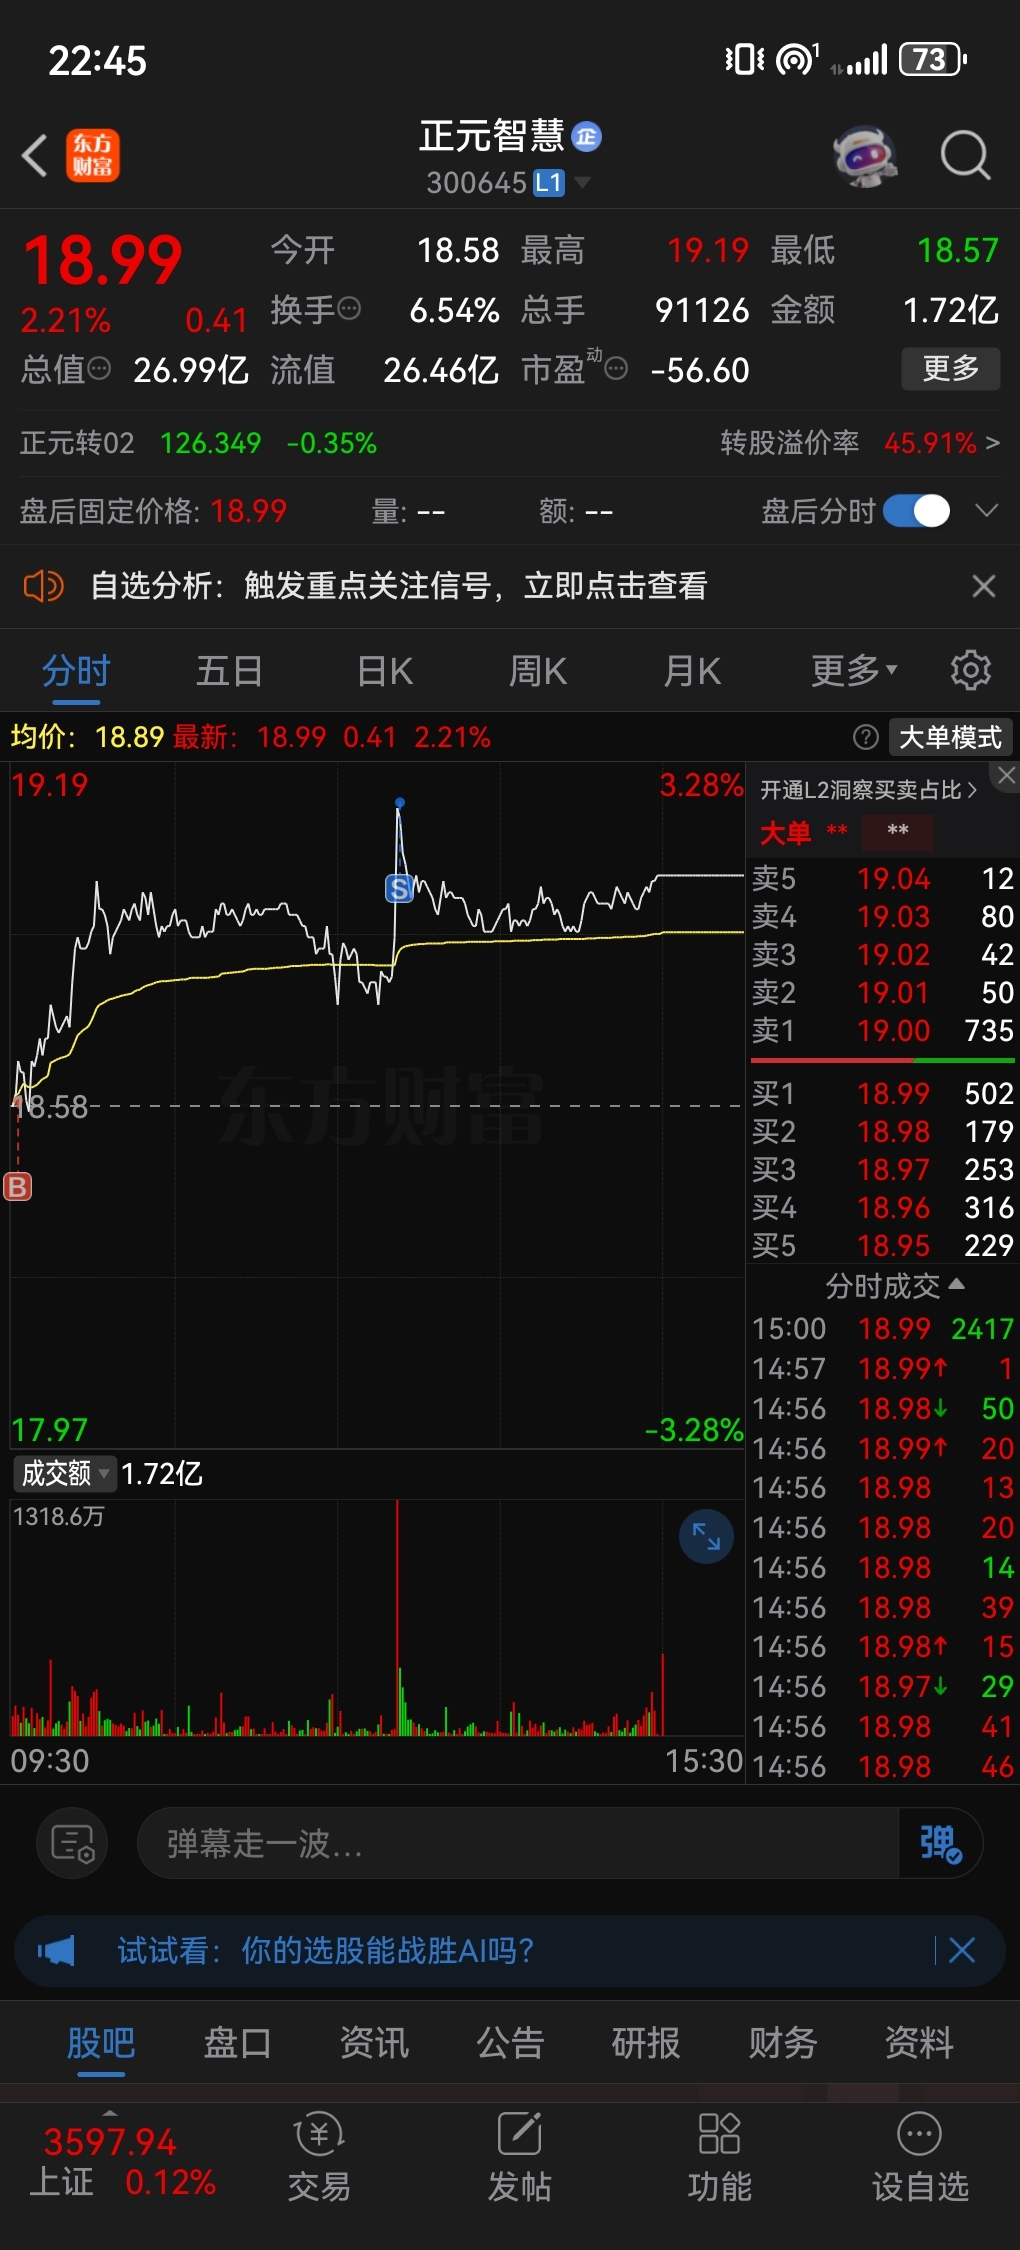Tap the 试试看 AI stock picking link
1020x2250 pixels.
coord(326,1950)
